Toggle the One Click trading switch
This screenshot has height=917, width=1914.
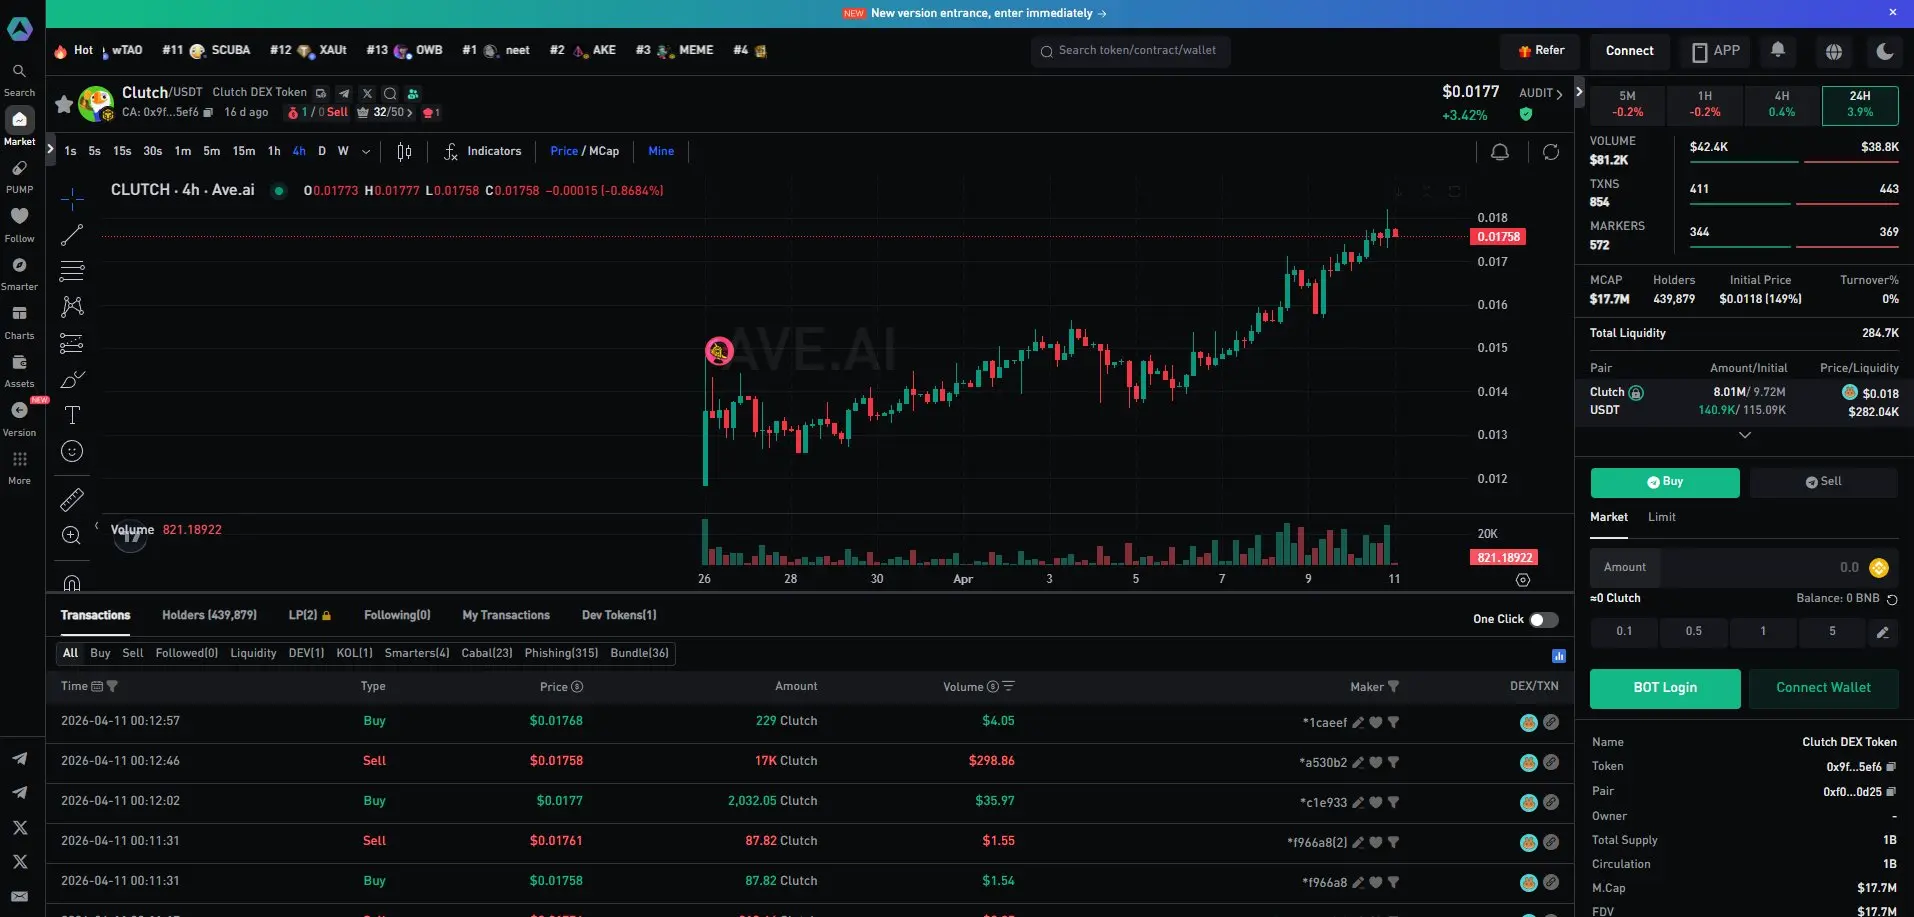1544,620
